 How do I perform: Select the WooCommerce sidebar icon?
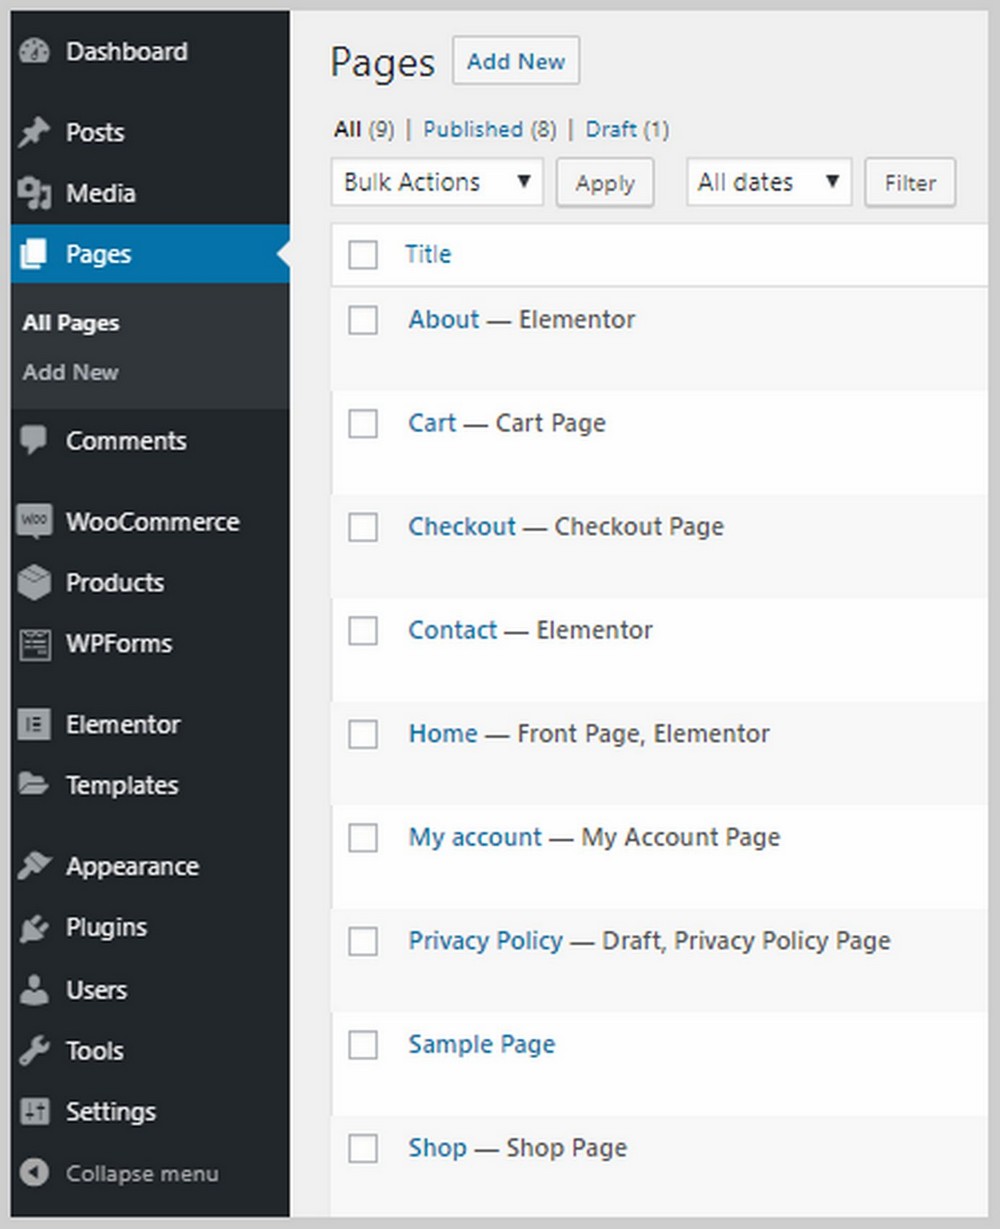coord(34,521)
